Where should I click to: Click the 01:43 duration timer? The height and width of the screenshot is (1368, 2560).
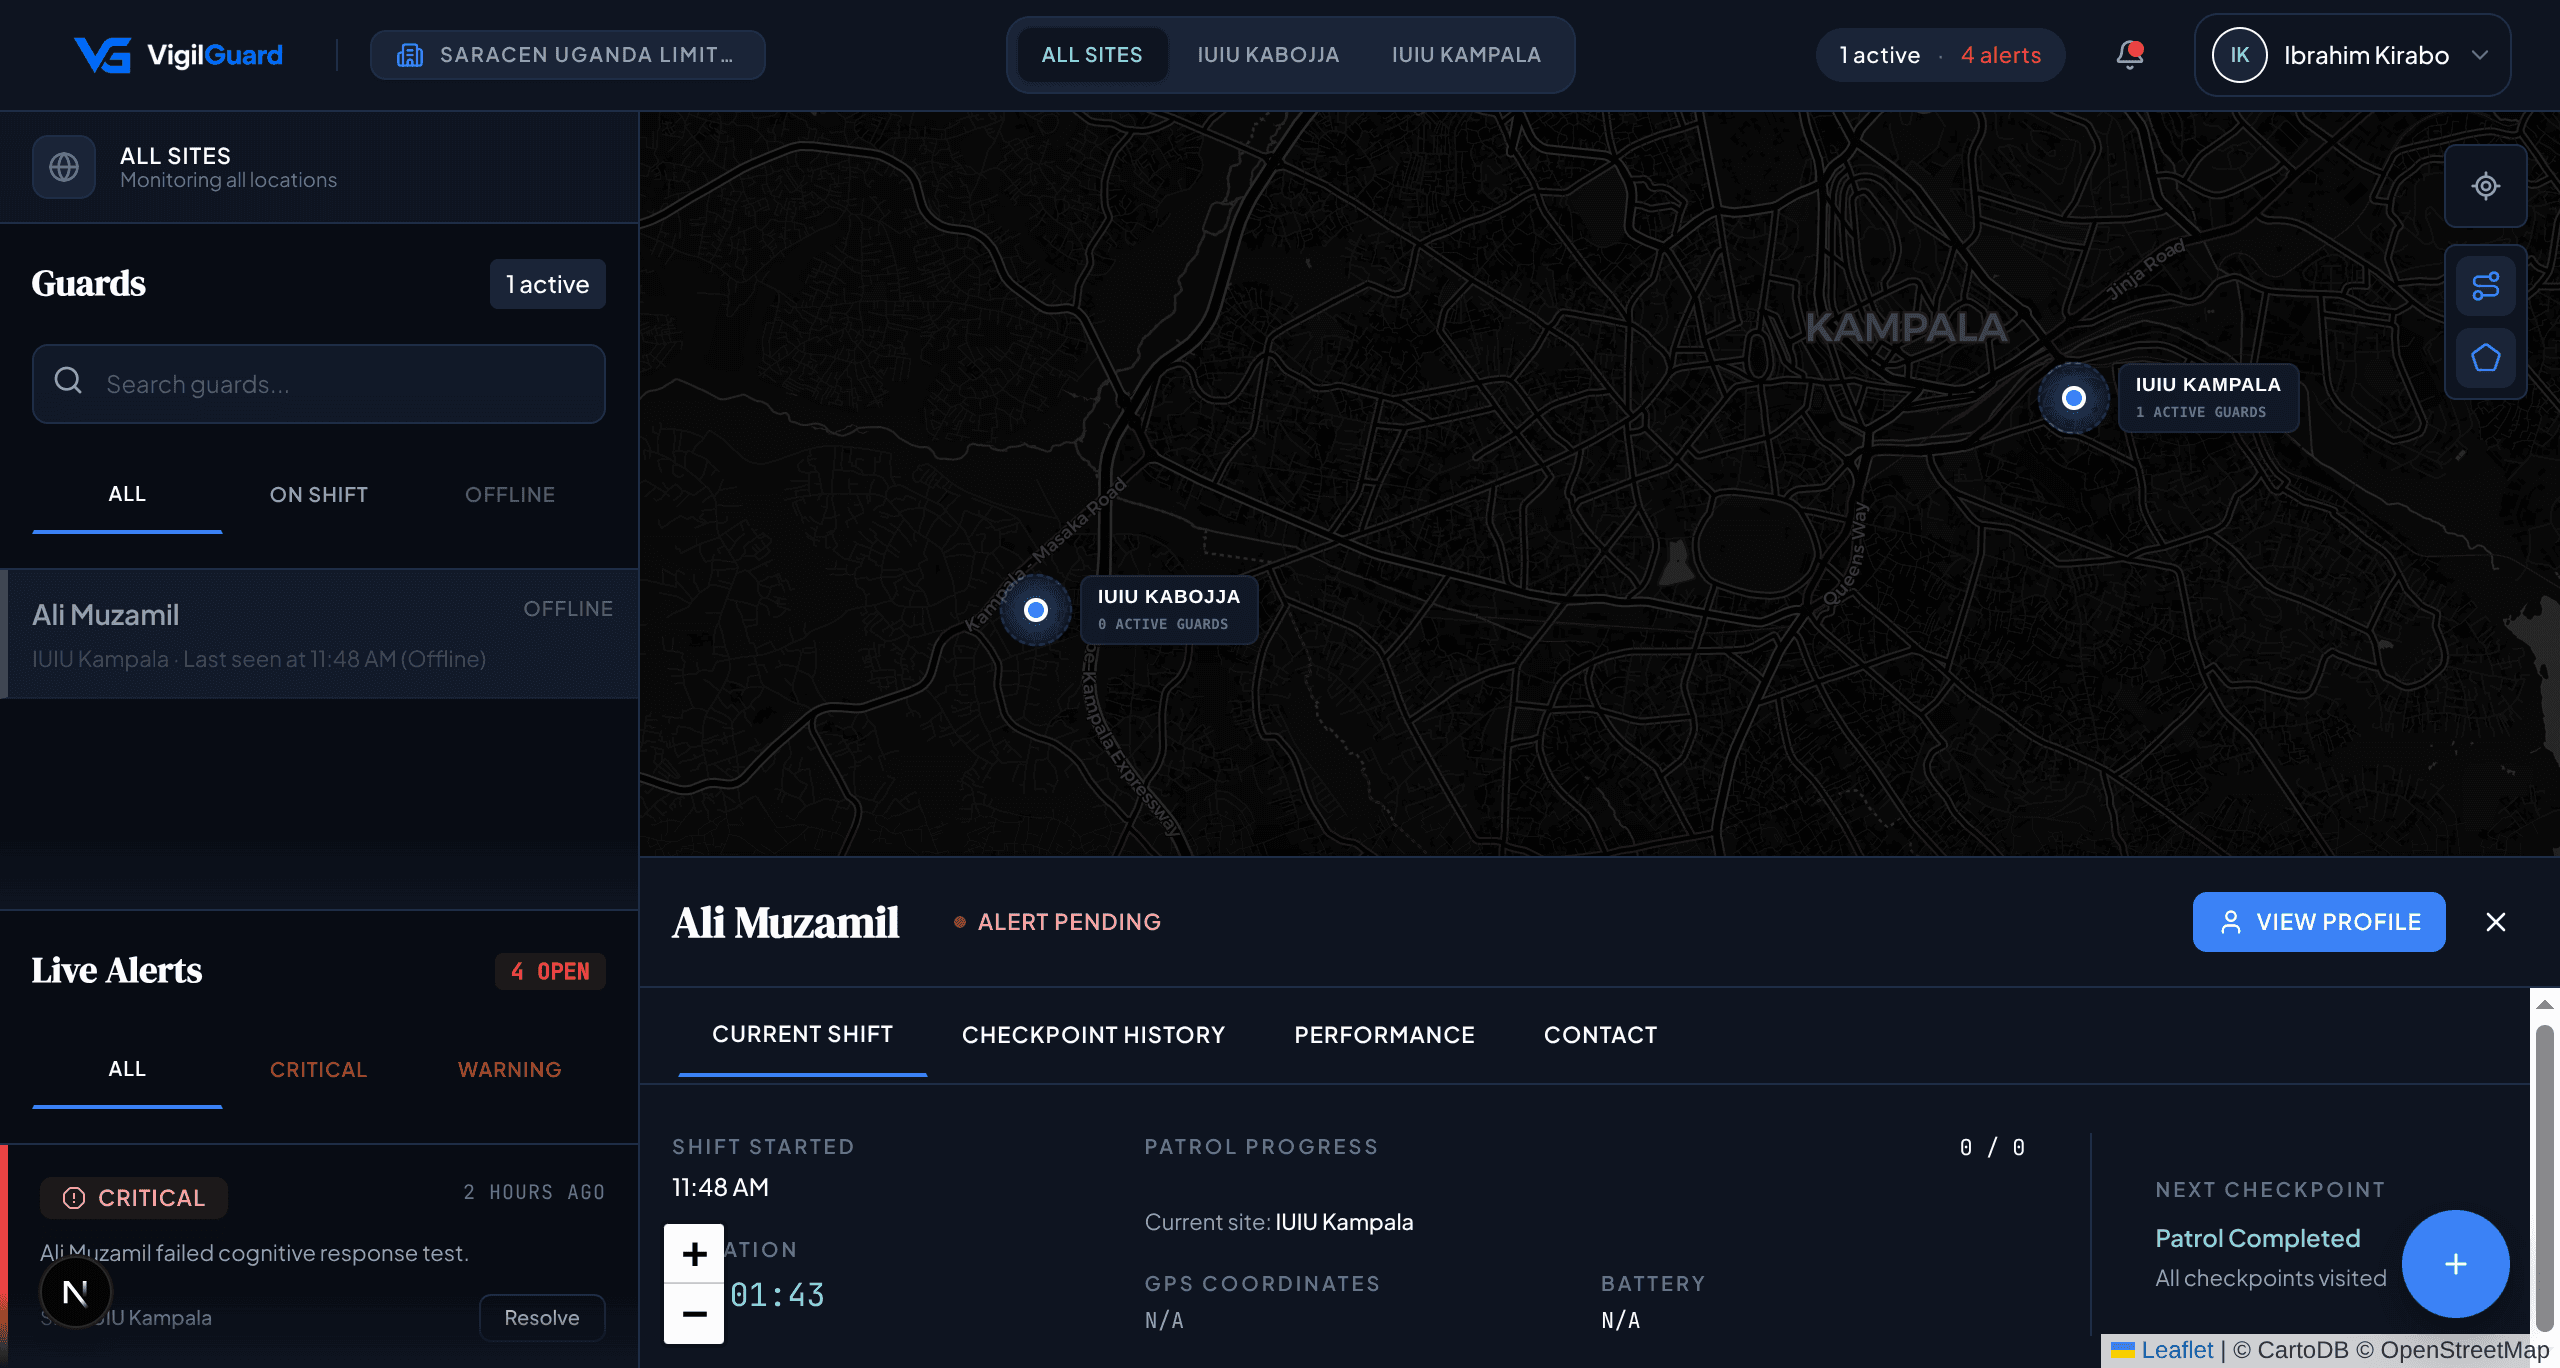(777, 1295)
